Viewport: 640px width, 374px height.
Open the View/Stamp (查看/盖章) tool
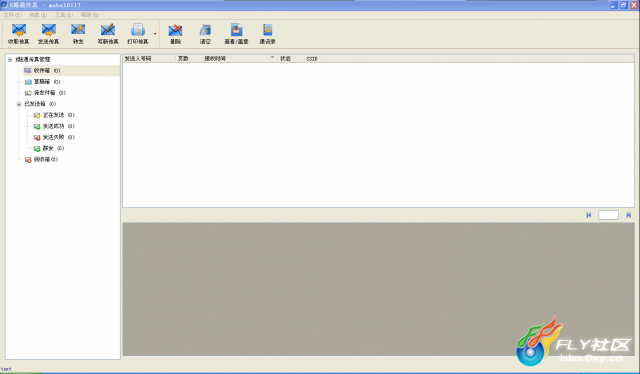[x=236, y=30]
